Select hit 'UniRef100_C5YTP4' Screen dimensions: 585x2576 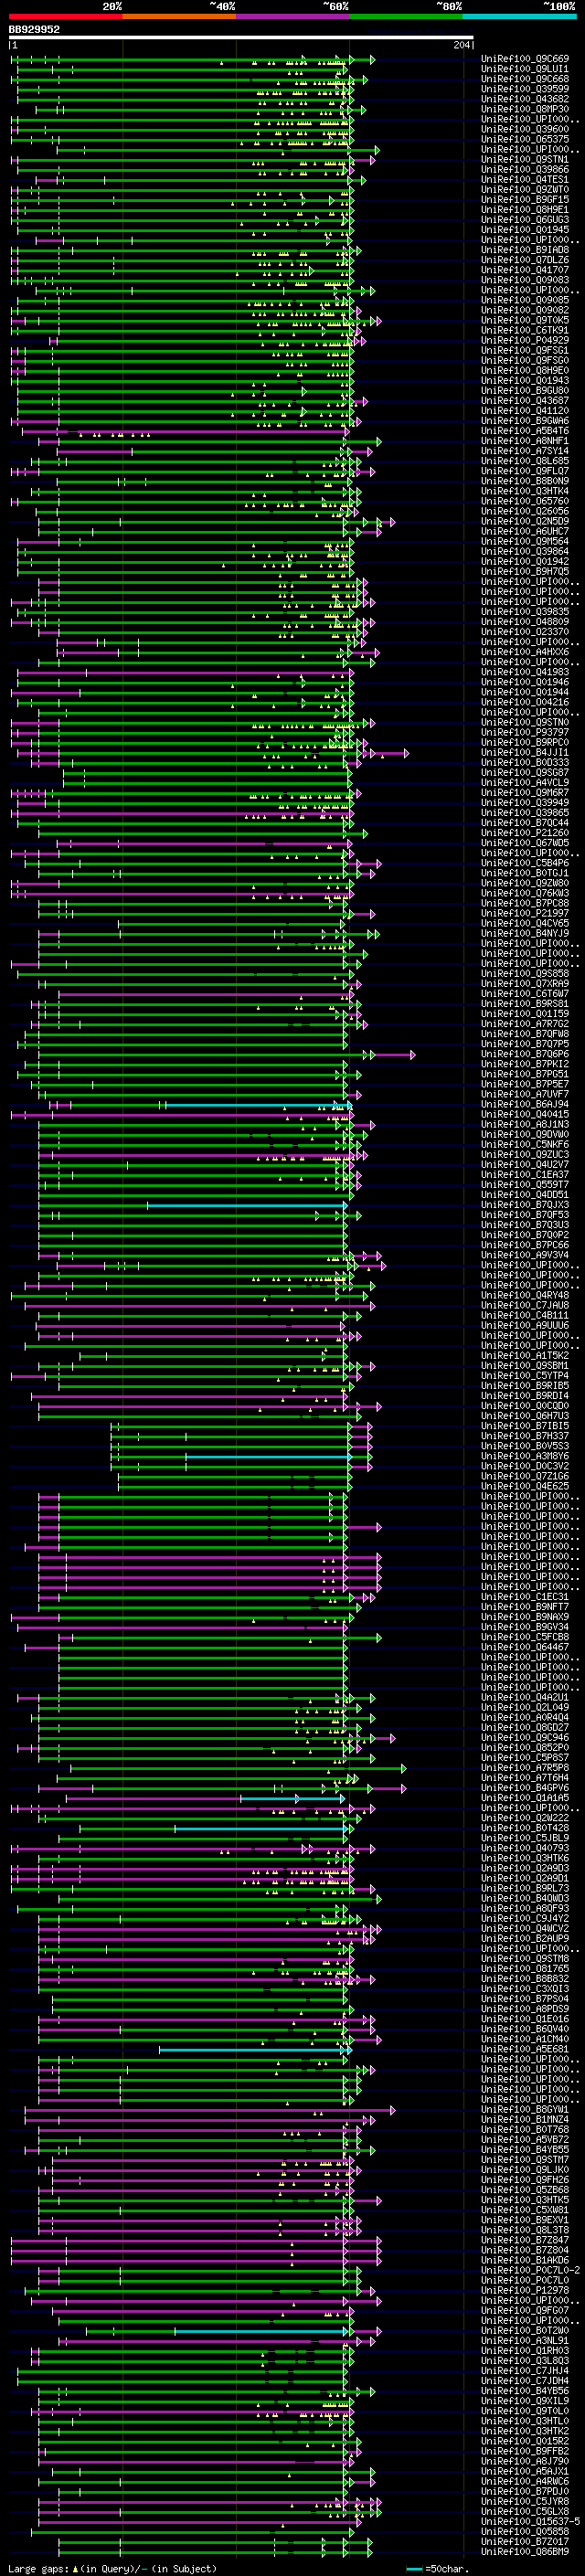525,1376
